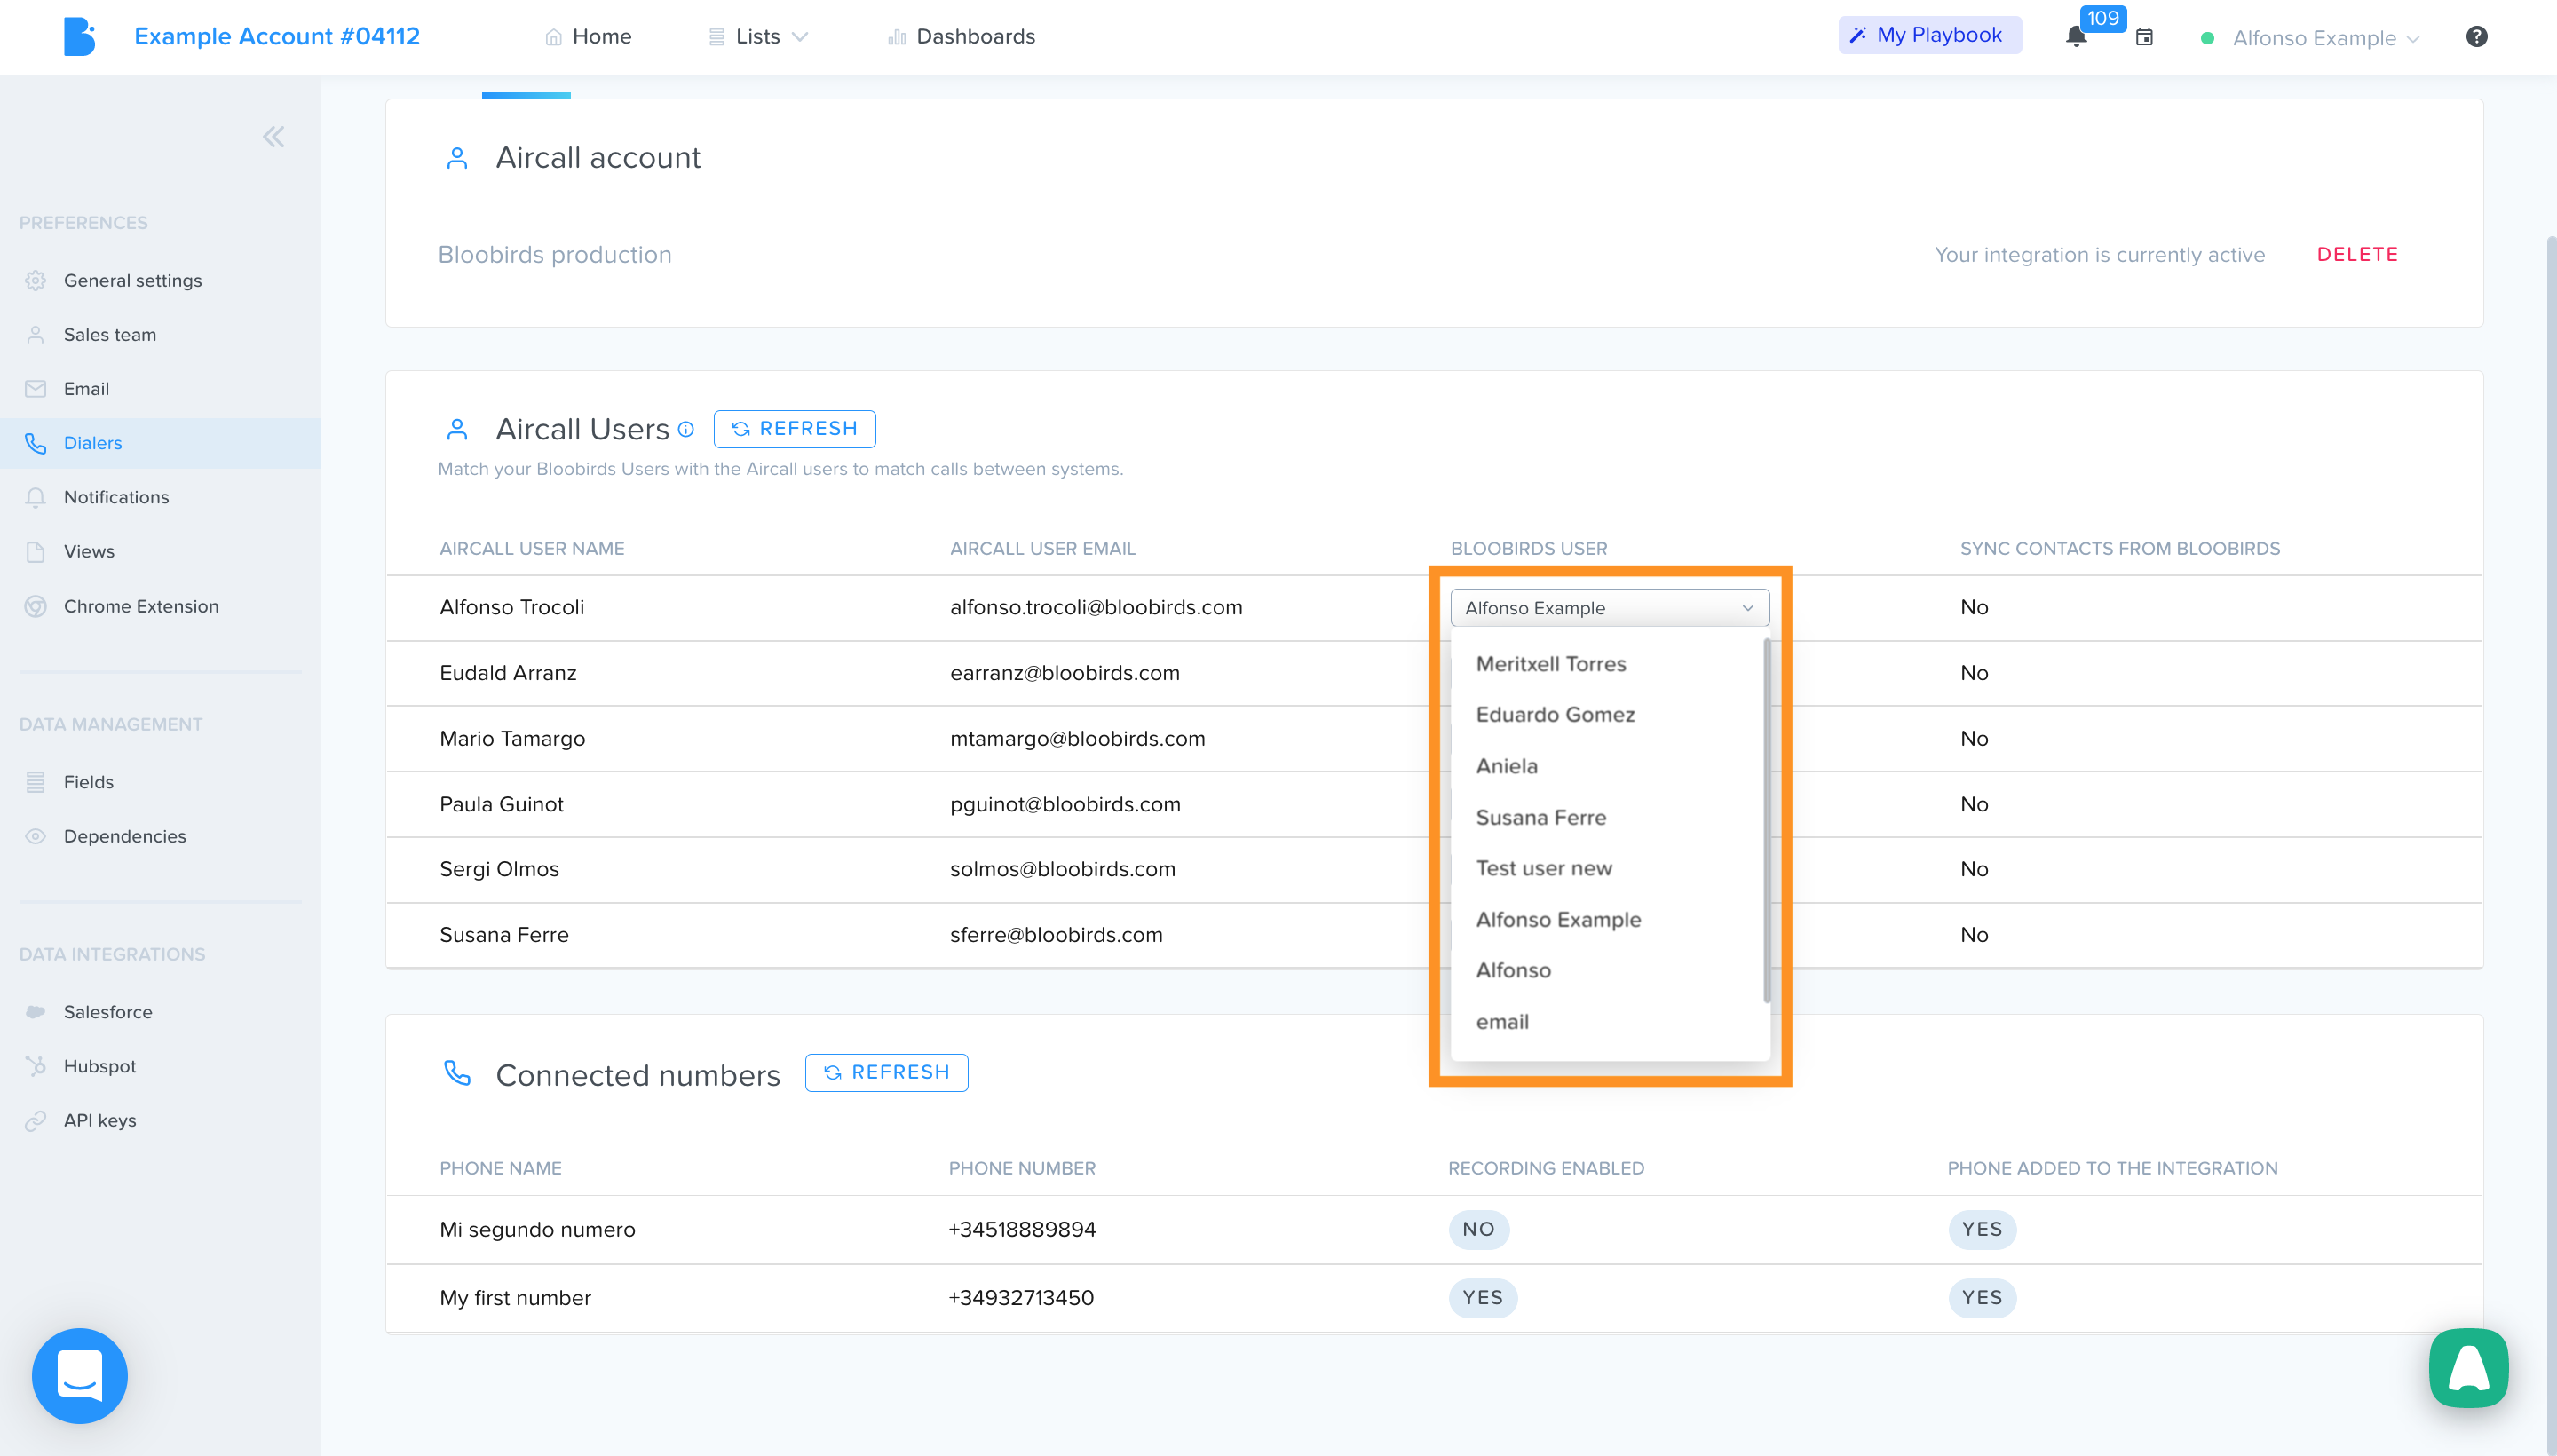Choose Alfonso from the dropdown list
Screen dimensions: 2557x1456
[x=1513, y=970]
